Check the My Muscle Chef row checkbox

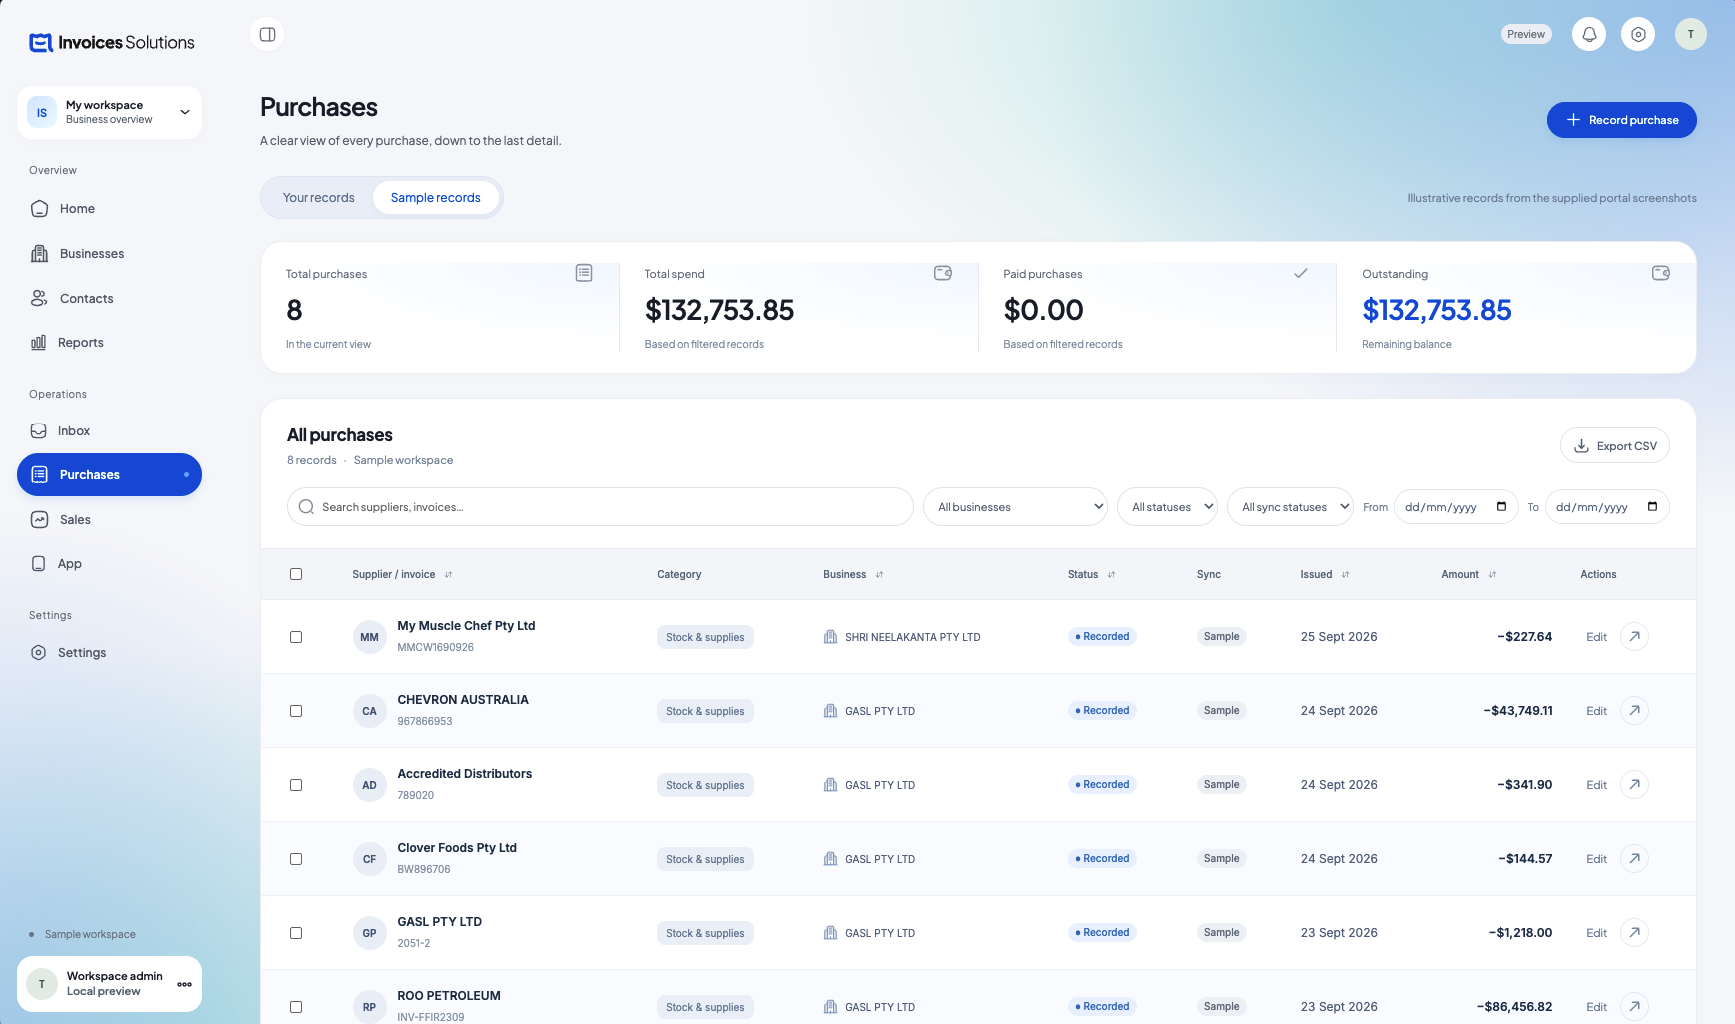coord(296,637)
